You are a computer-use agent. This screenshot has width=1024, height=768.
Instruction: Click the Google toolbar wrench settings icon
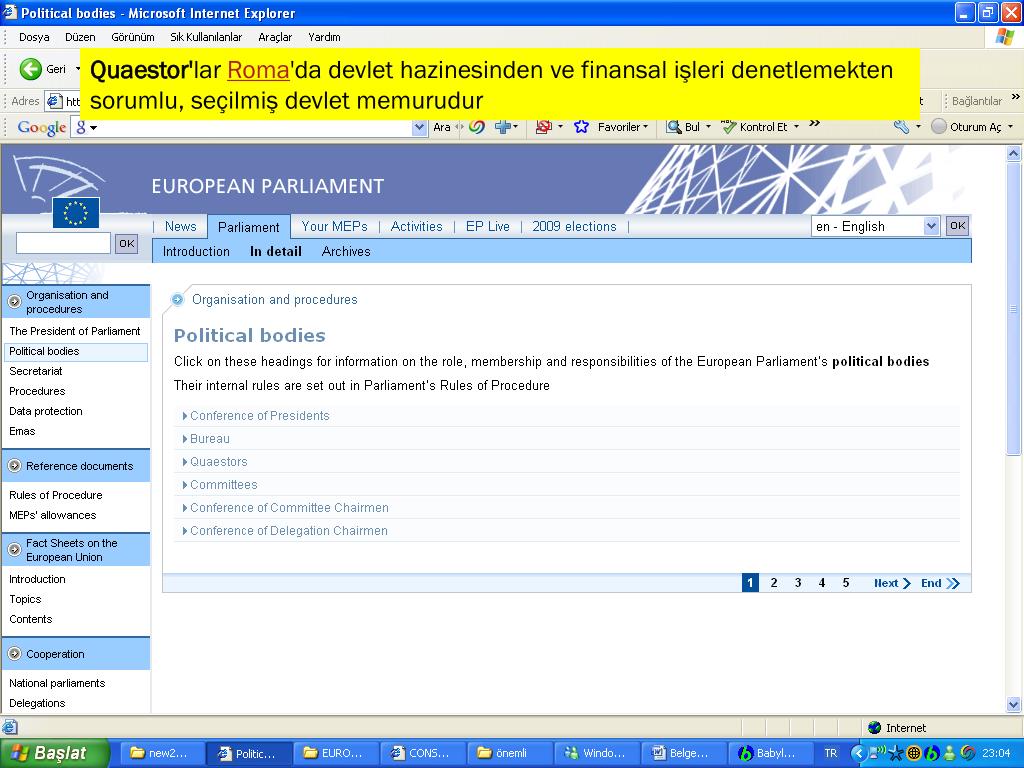901,127
